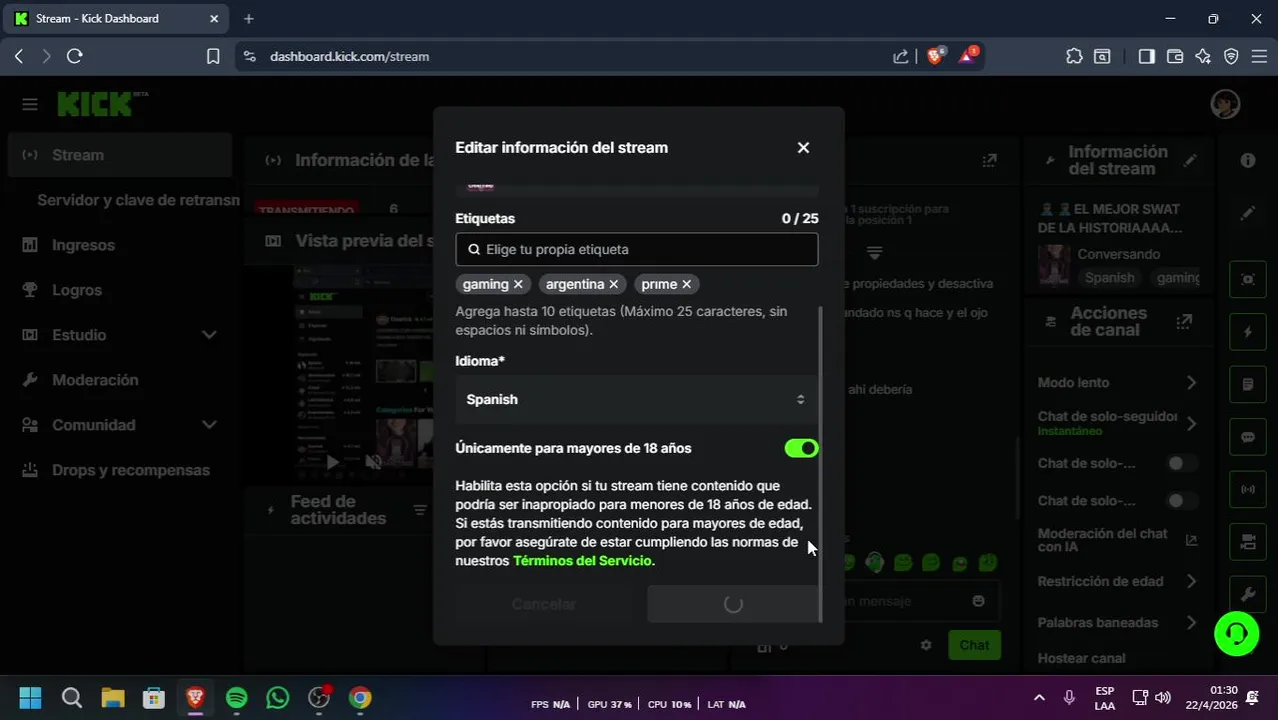The height and width of the screenshot is (720, 1278).
Task: Close the Editar información del stream dialog
Action: coord(803,148)
